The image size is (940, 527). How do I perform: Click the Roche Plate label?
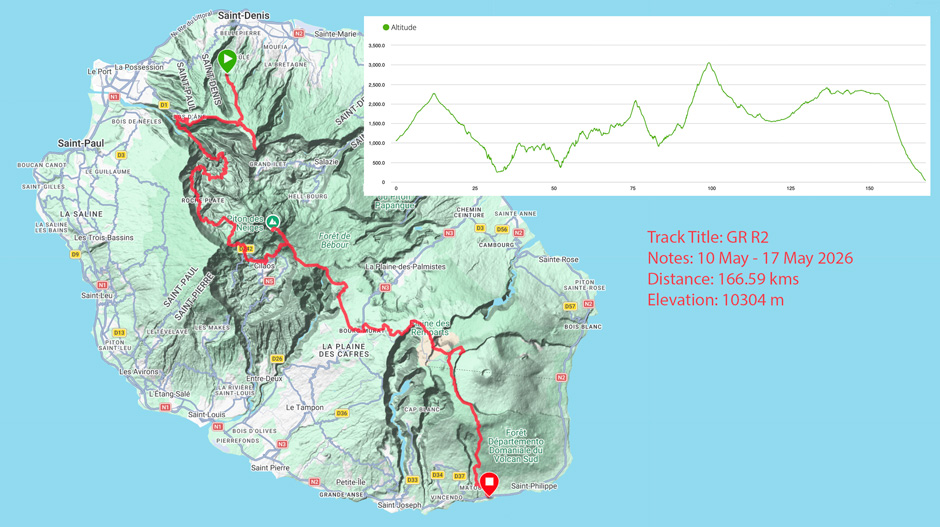203,200
